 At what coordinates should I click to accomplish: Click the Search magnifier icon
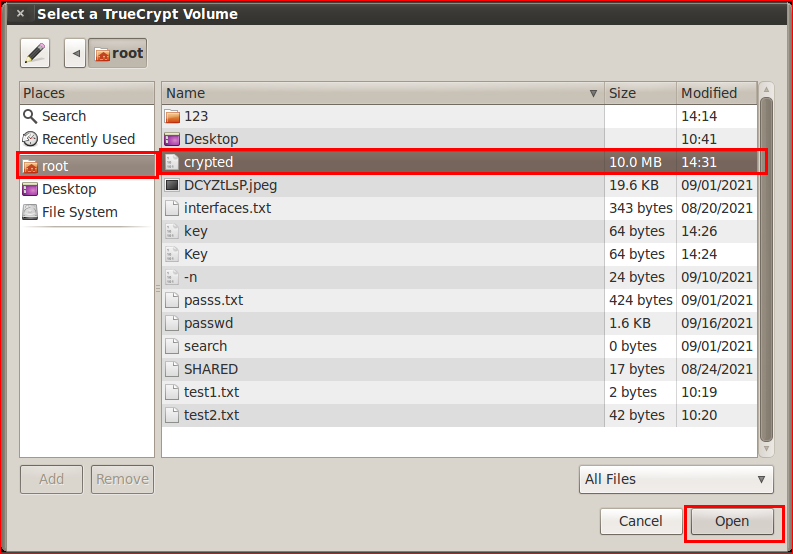(x=30, y=116)
